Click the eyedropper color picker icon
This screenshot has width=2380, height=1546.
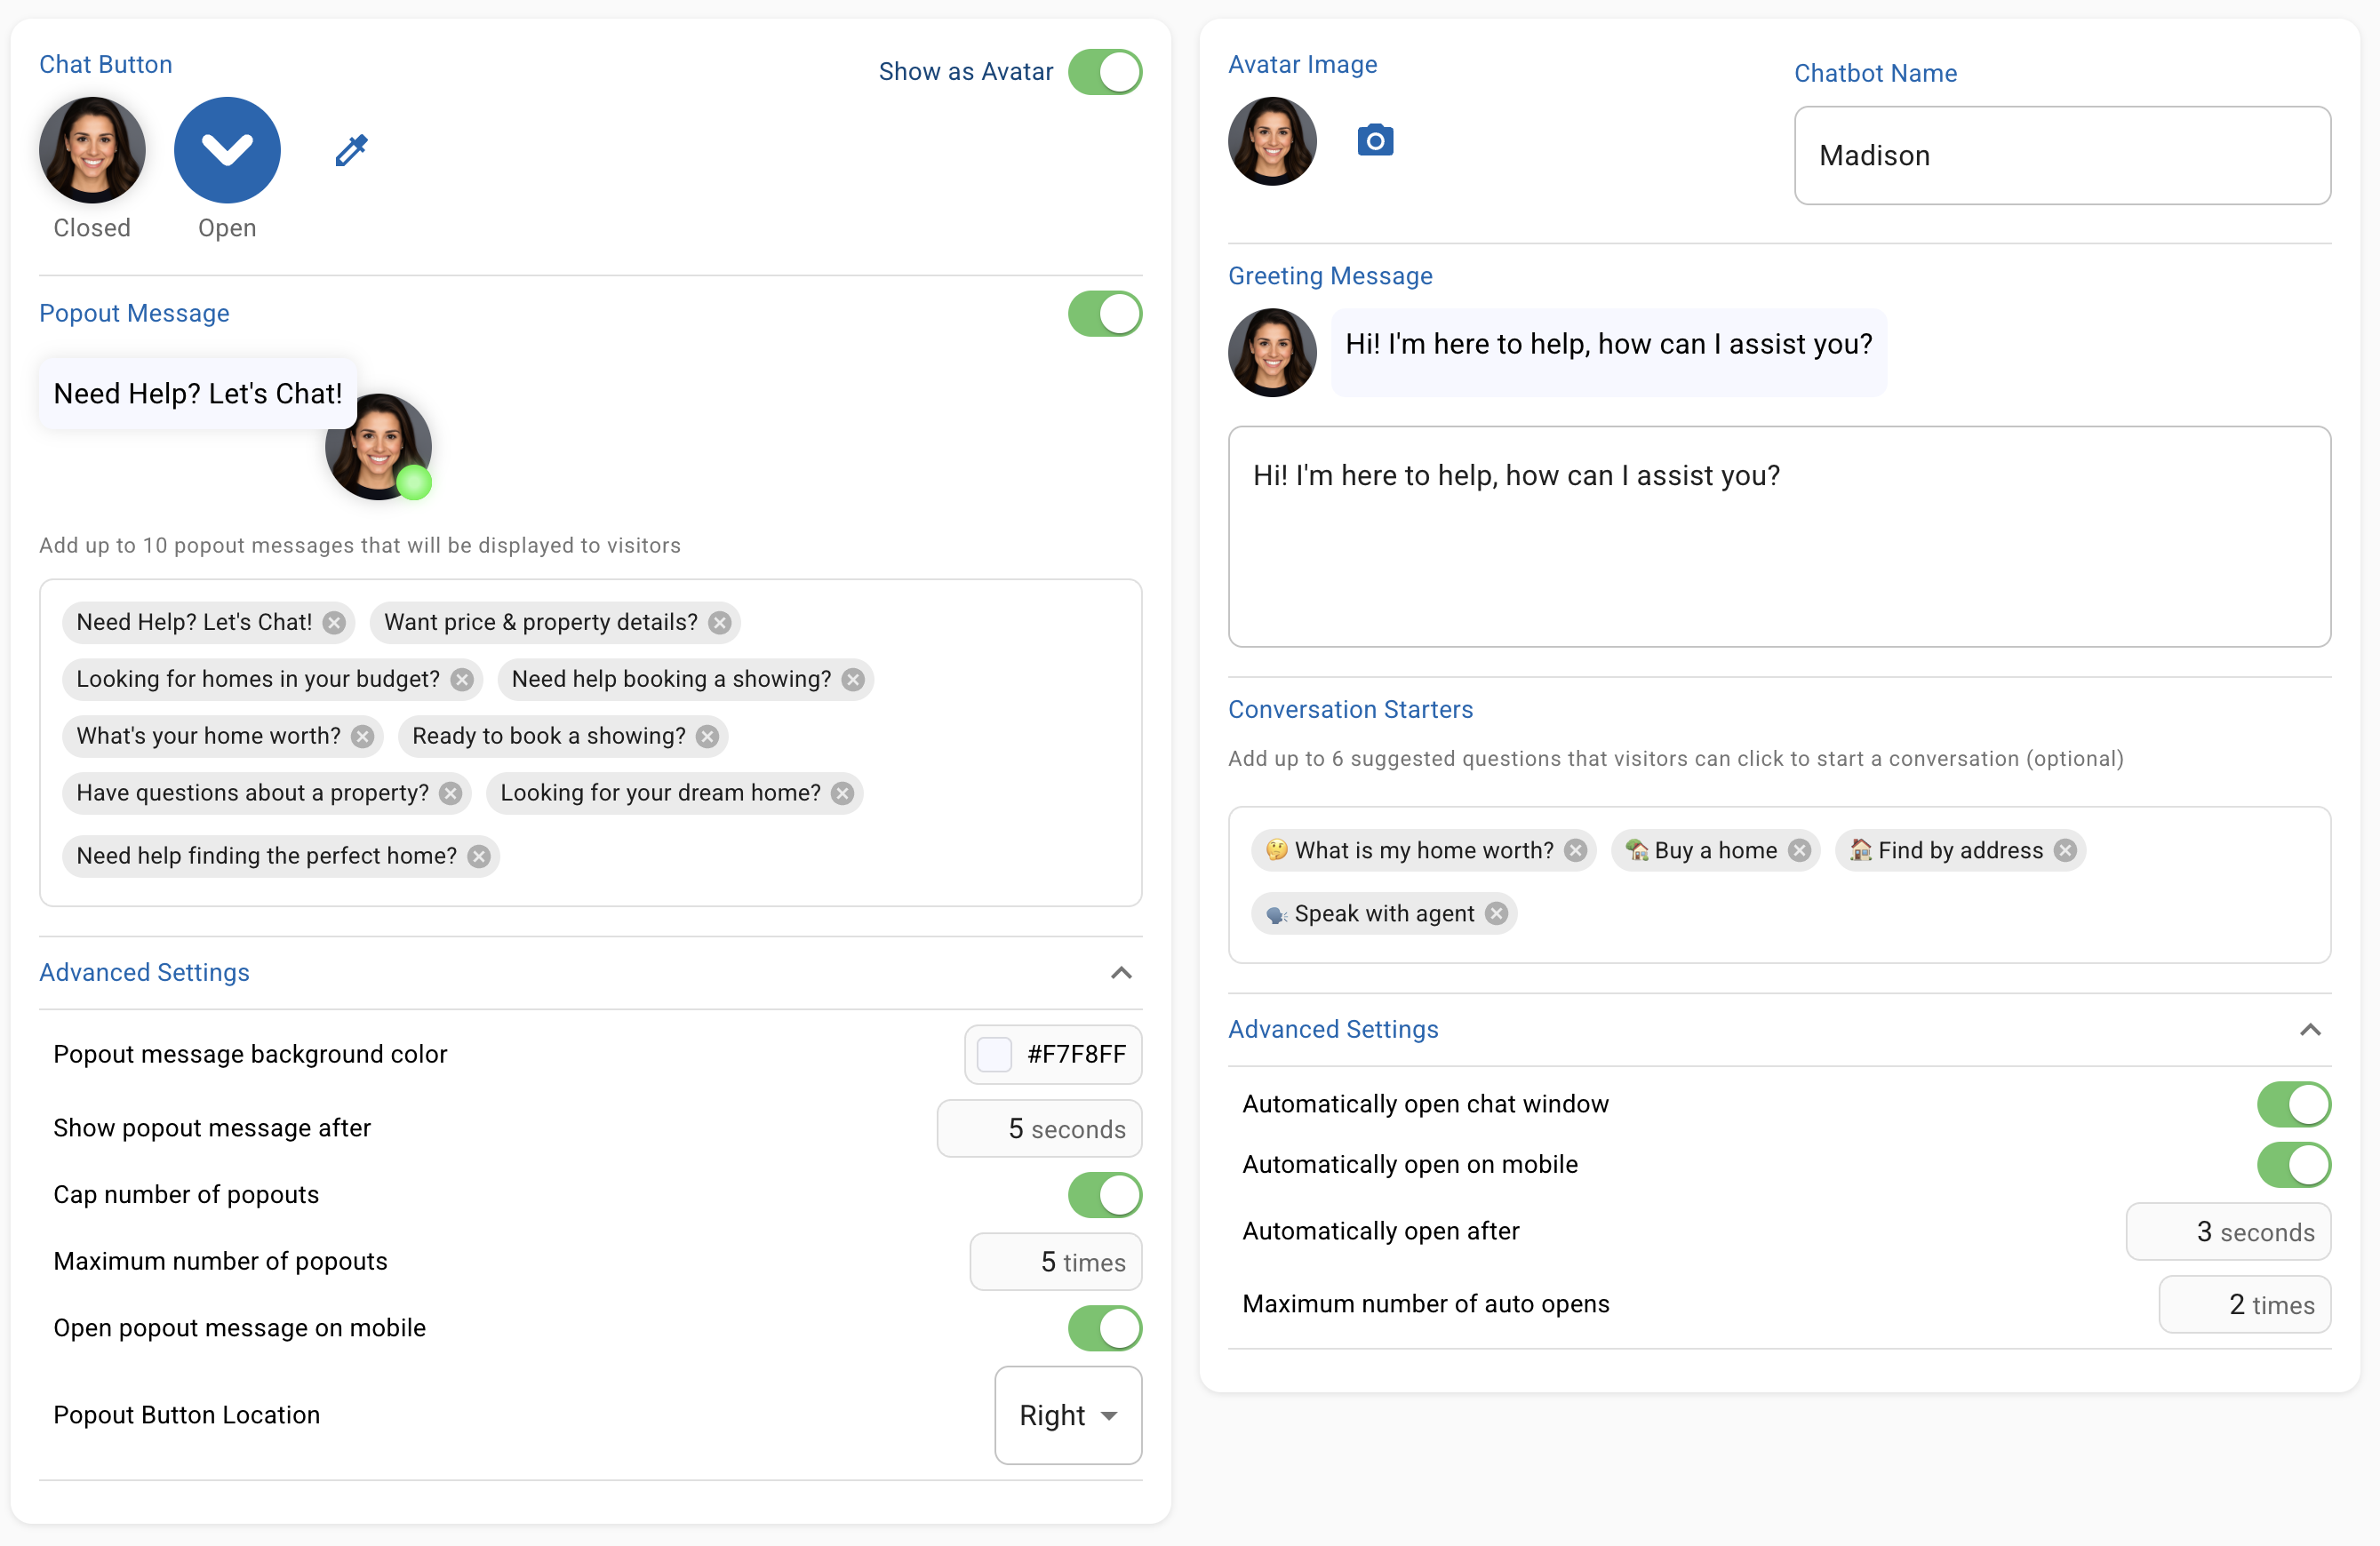[x=351, y=150]
